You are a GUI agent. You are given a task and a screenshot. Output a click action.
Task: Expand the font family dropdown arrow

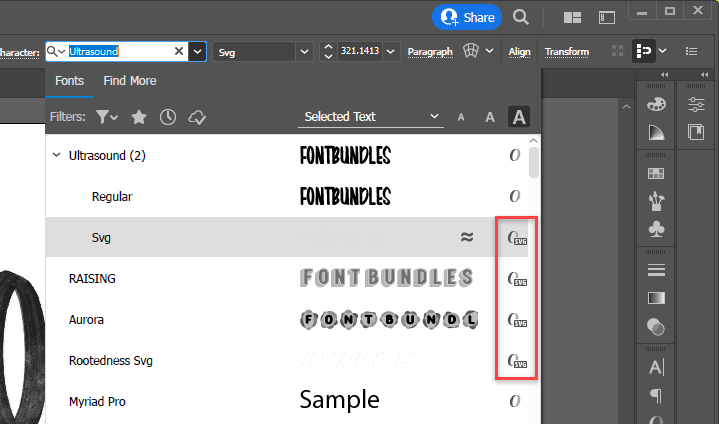pyautogui.click(x=197, y=51)
